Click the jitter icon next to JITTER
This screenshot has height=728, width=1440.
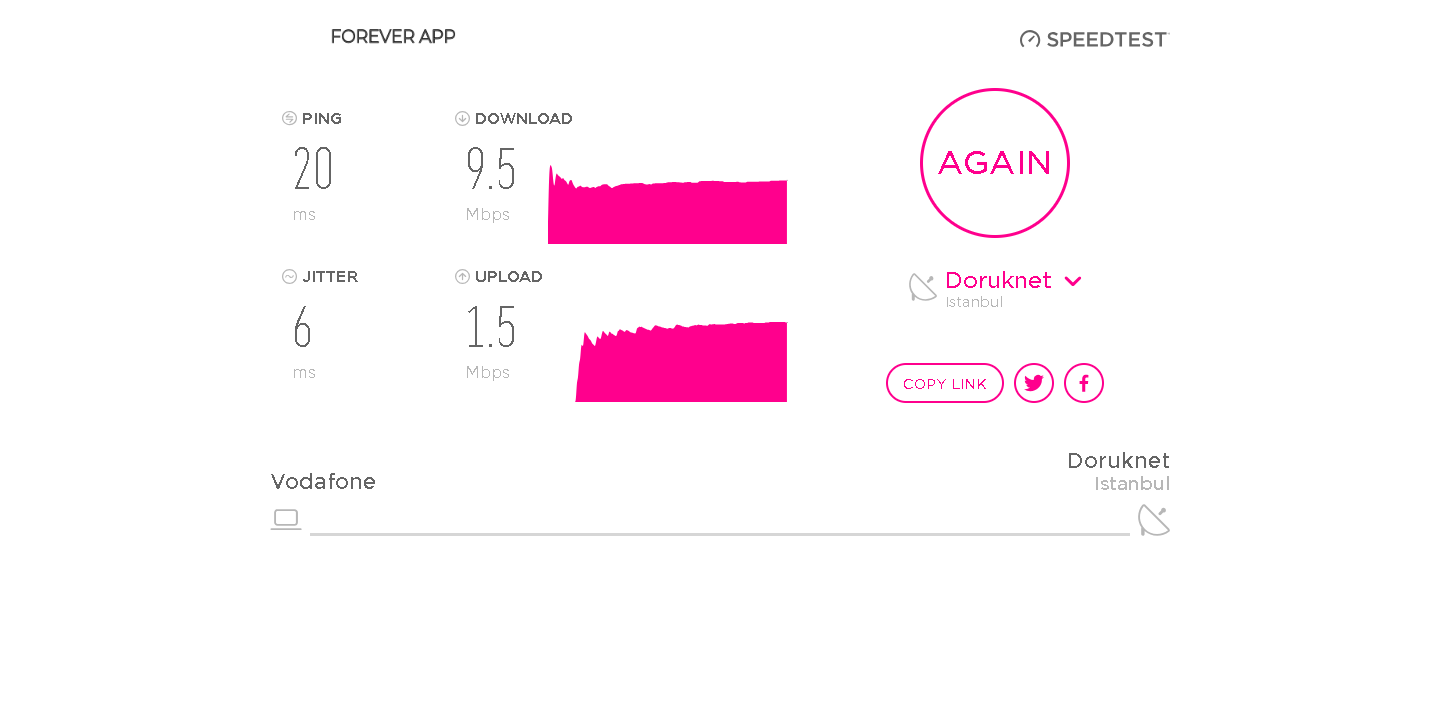(289, 276)
